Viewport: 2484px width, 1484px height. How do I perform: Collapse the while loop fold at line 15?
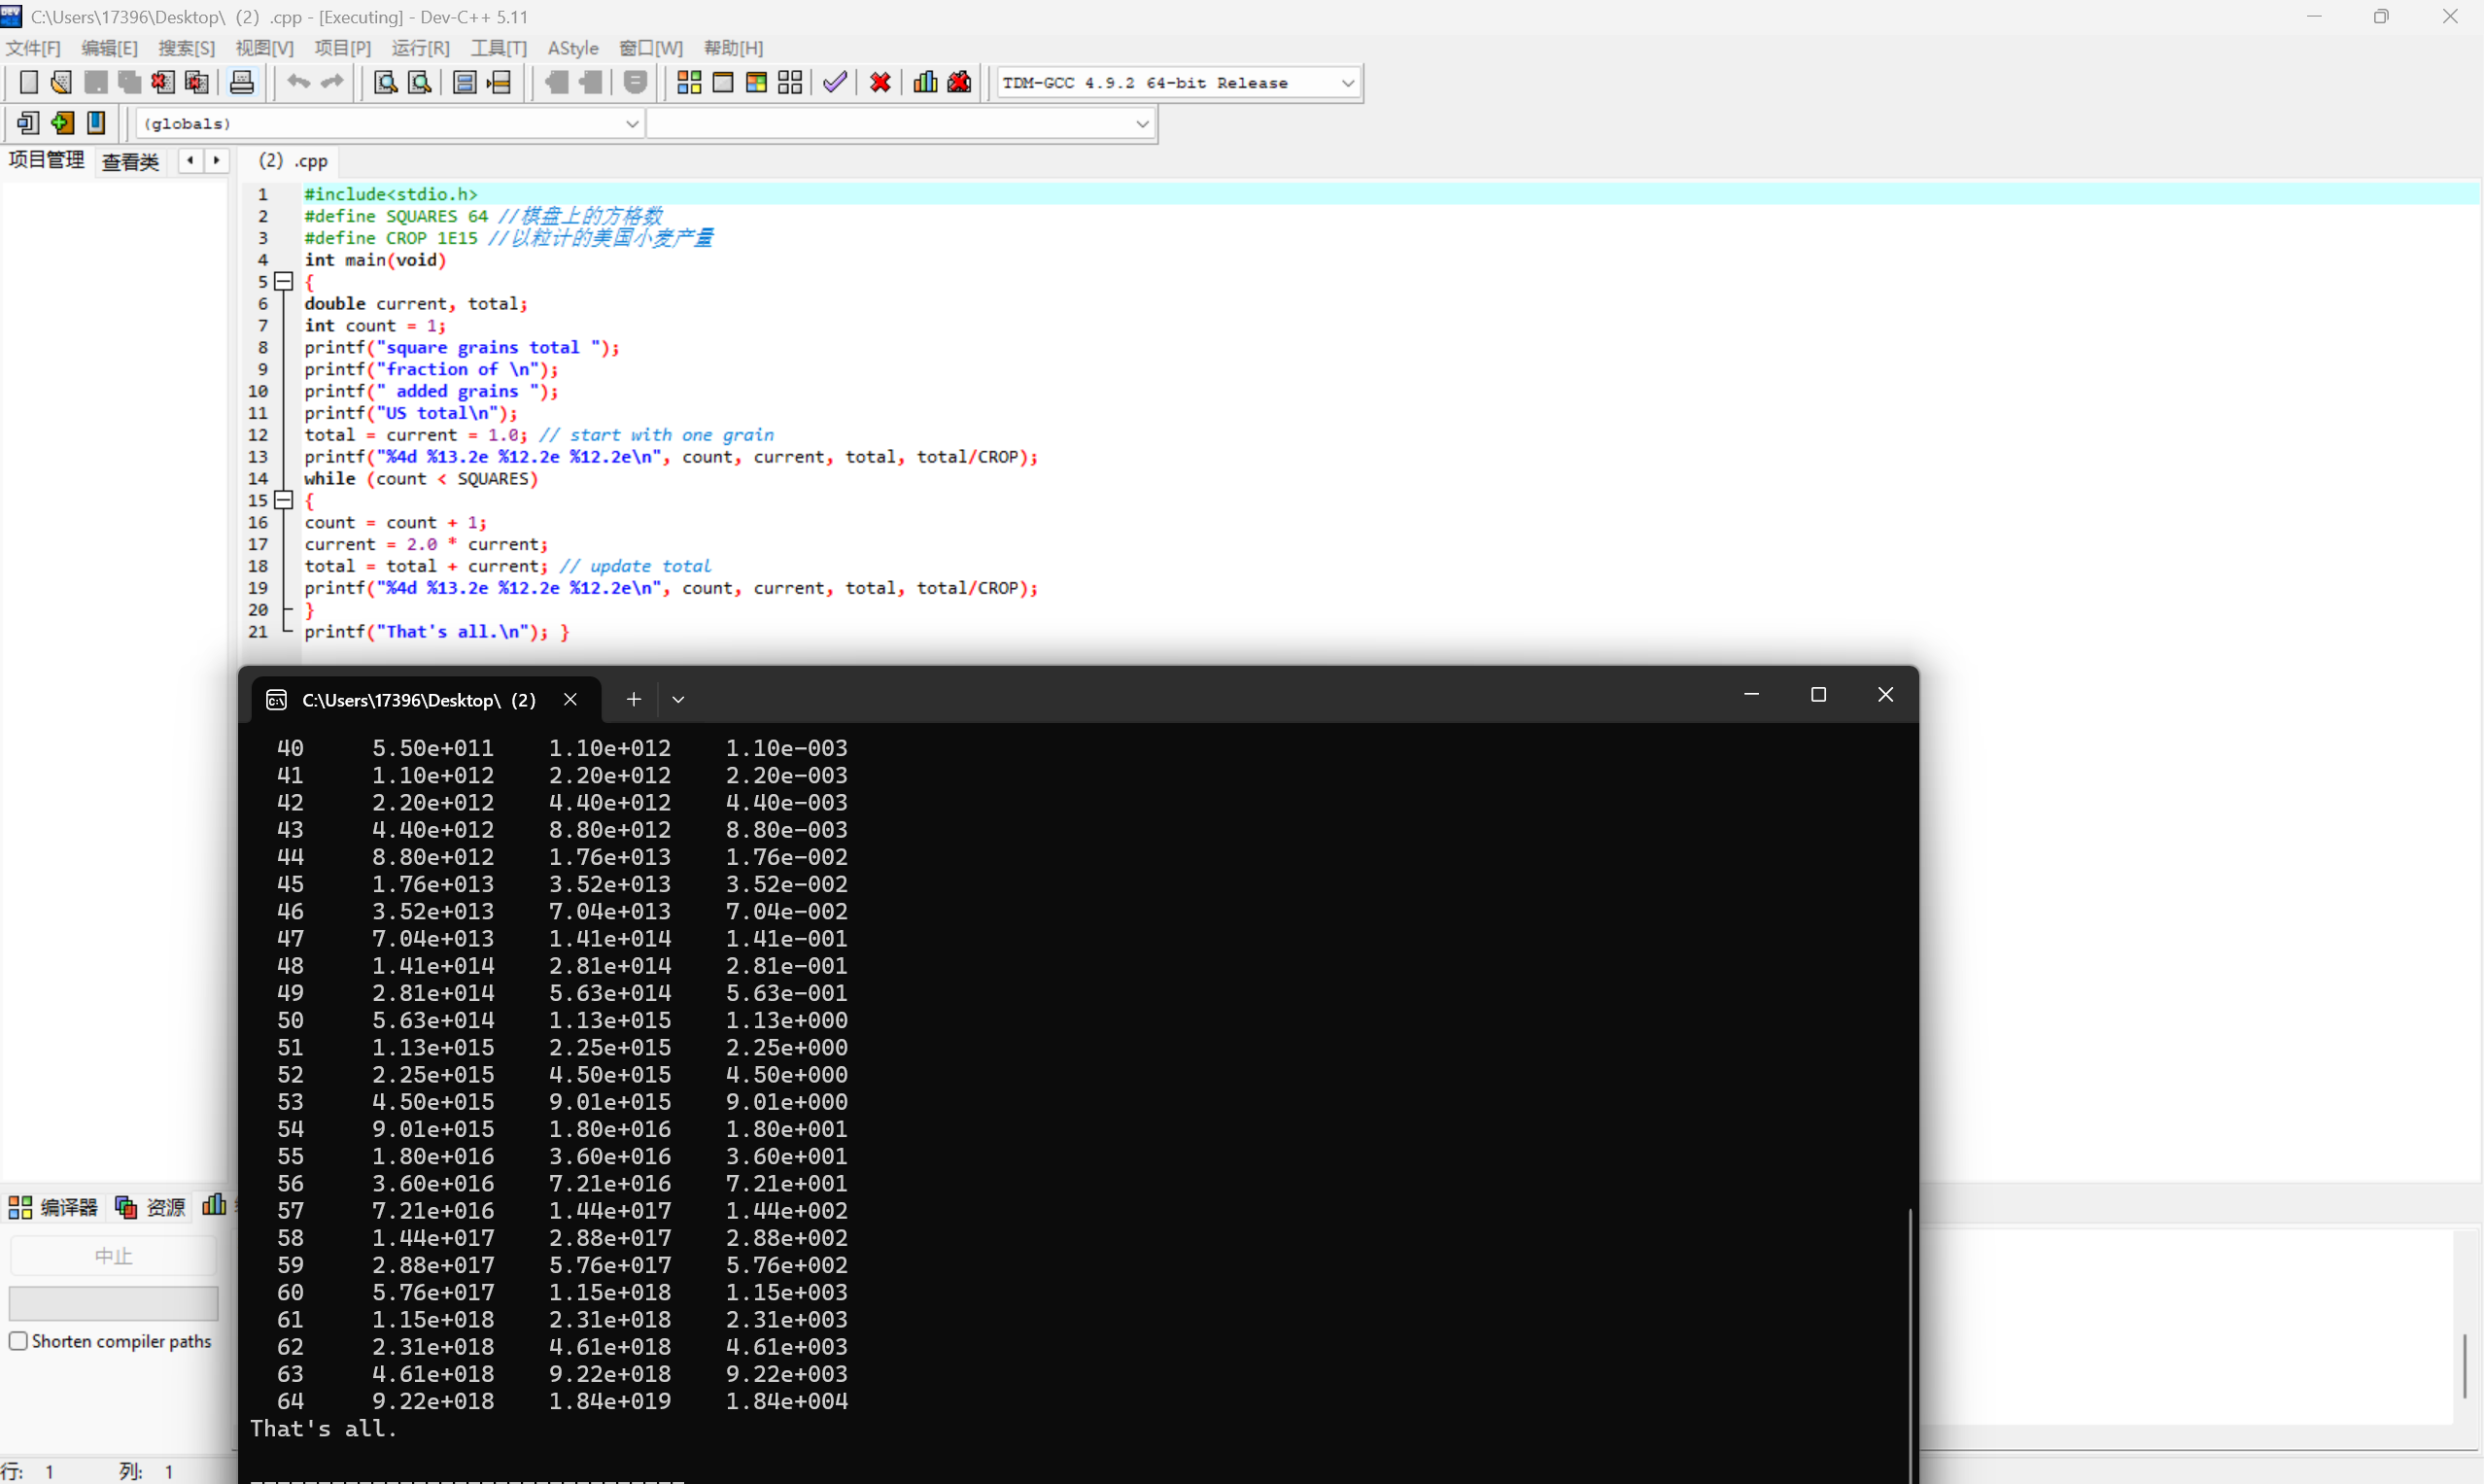point(284,500)
